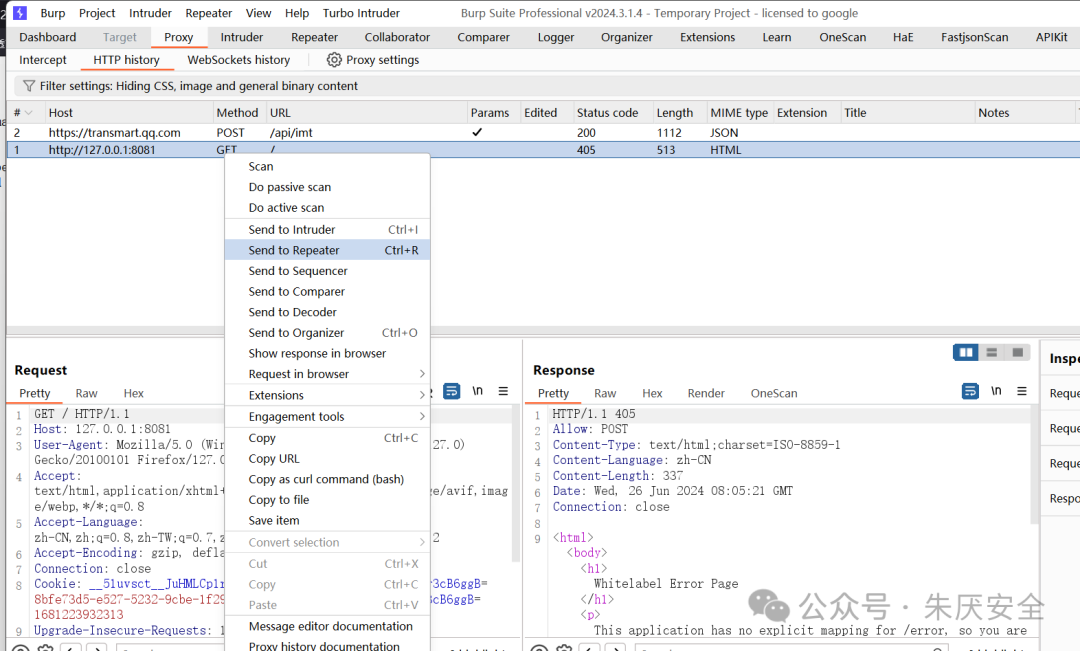
Task: Open the Help menu
Action: point(297,13)
